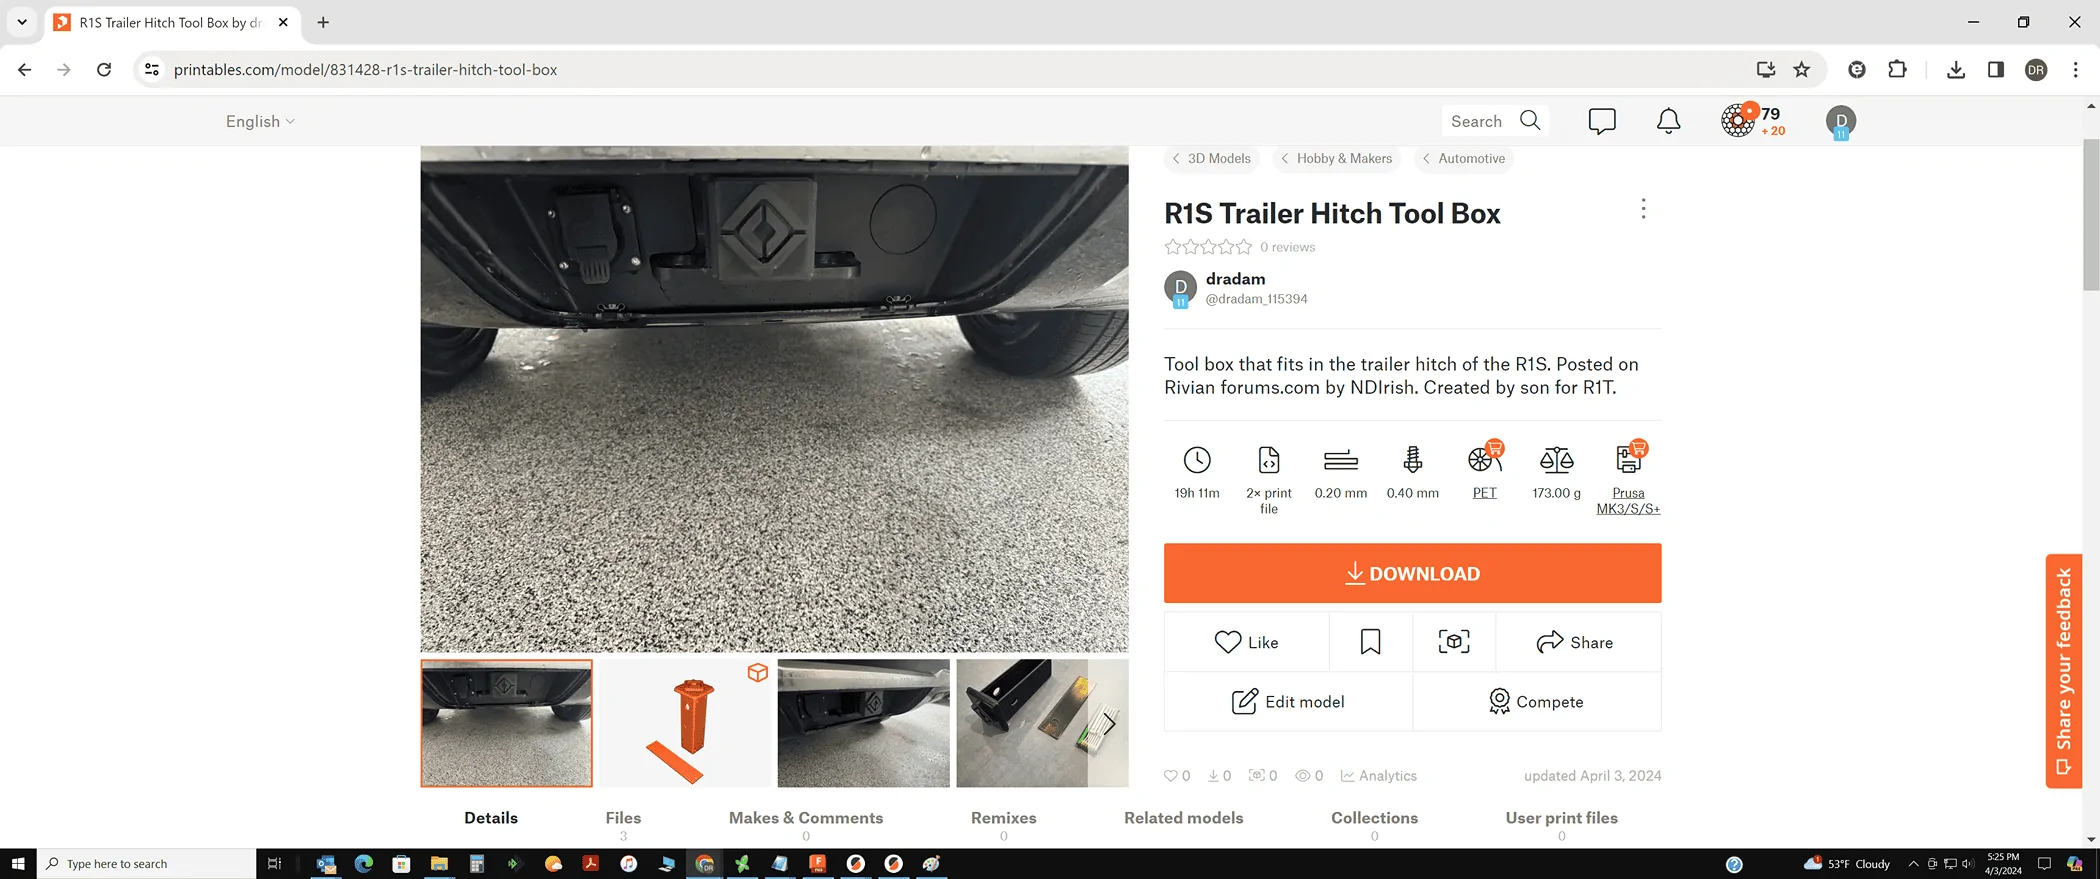The height and width of the screenshot is (879, 2100).
Task: Open Chrome three-dot menu
Action: (x=2076, y=69)
